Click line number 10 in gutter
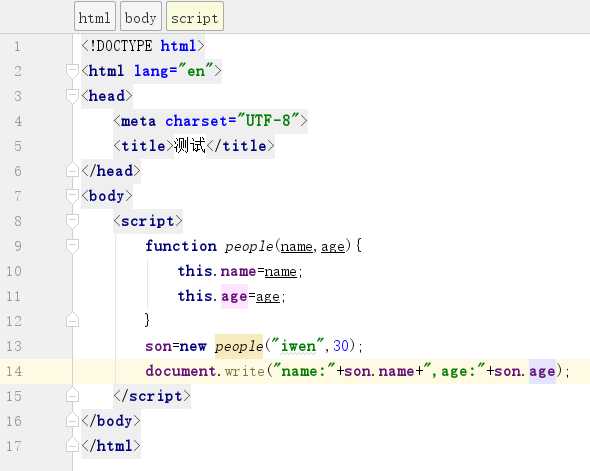This screenshot has width=590, height=471. [14, 271]
